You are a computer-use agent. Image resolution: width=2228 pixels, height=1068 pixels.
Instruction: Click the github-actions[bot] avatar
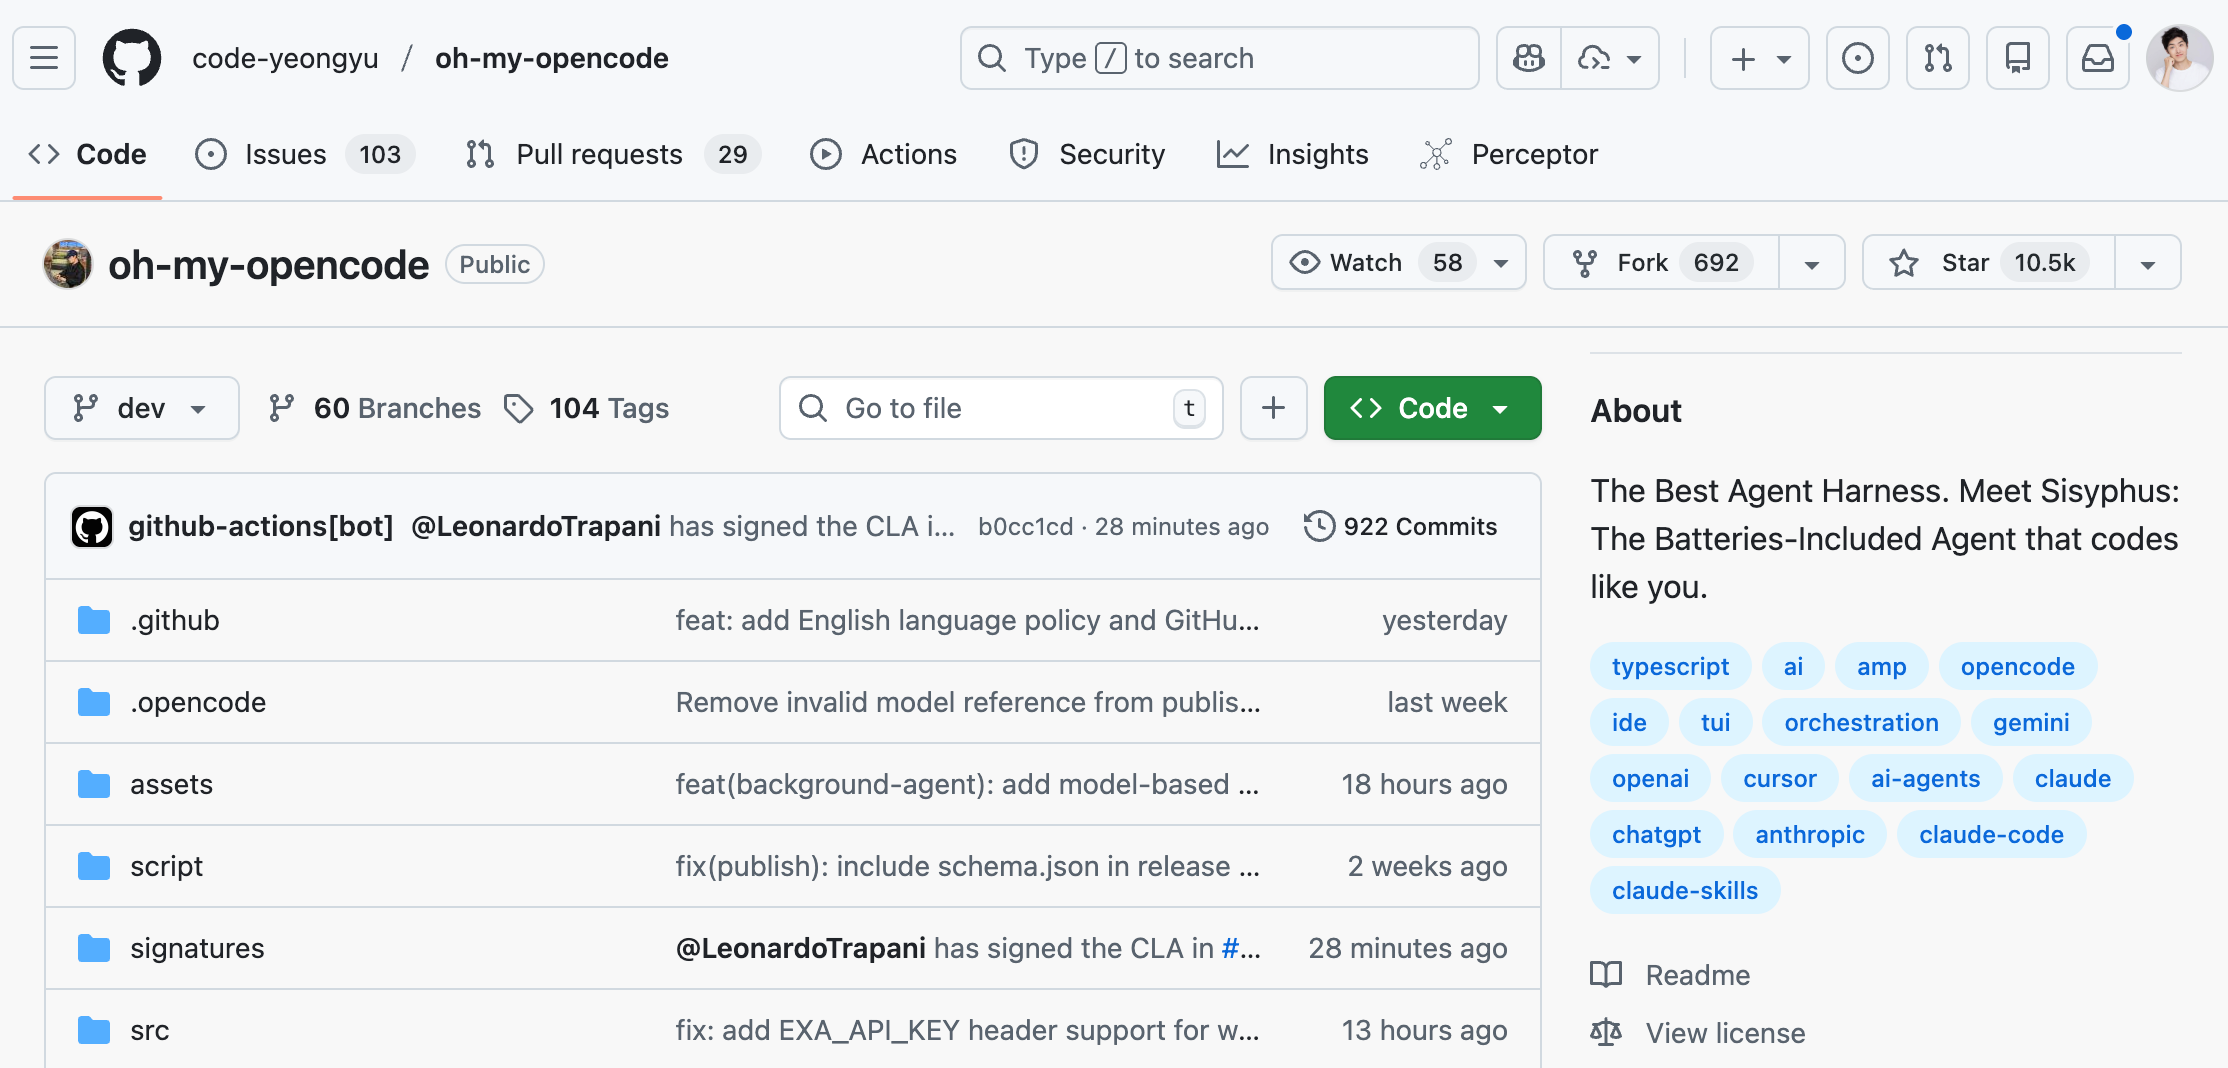click(x=92, y=526)
